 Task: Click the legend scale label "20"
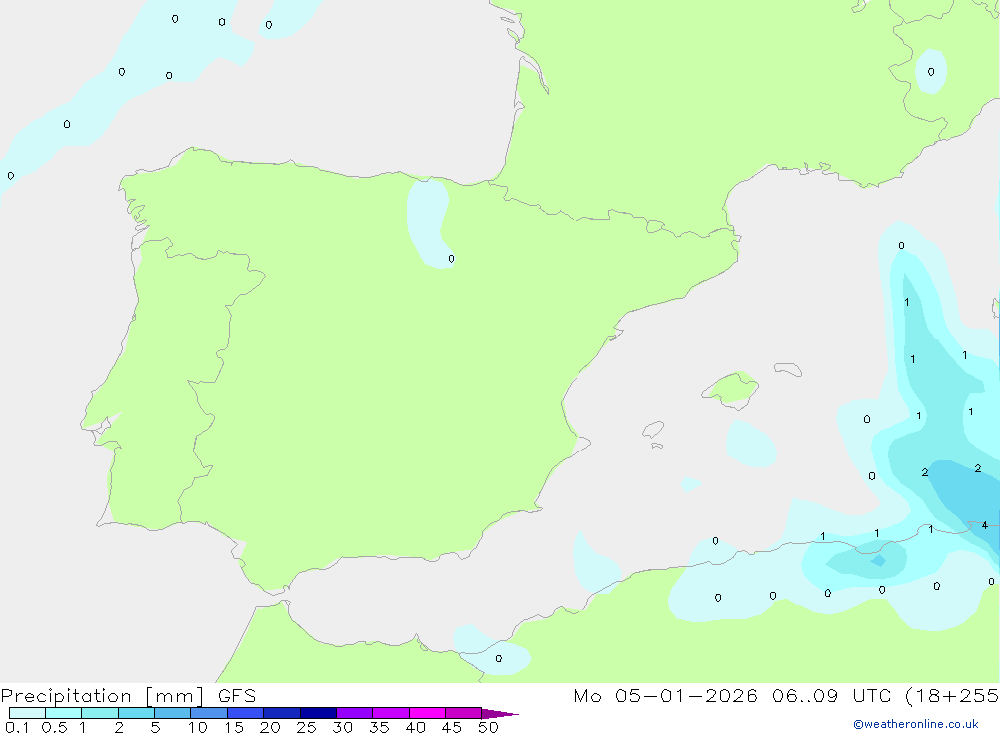(x=270, y=727)
